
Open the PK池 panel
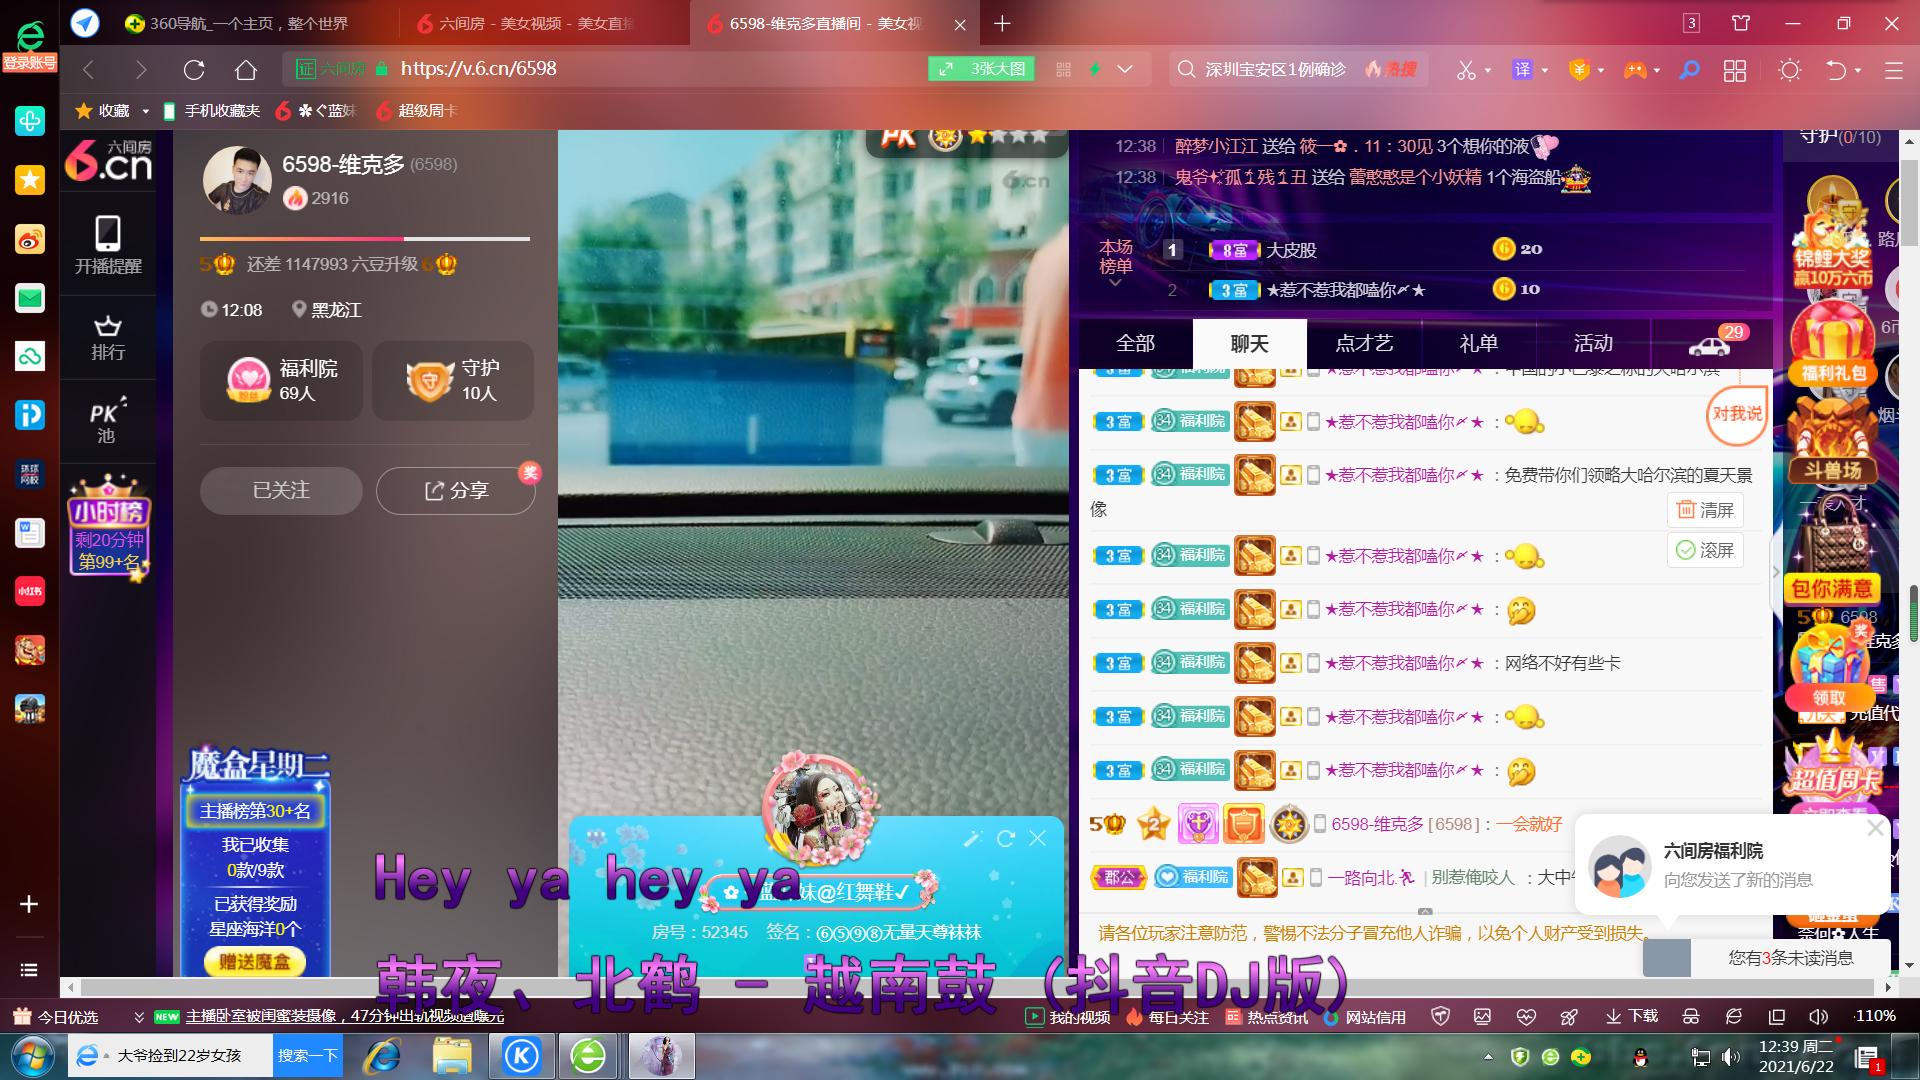108,421
